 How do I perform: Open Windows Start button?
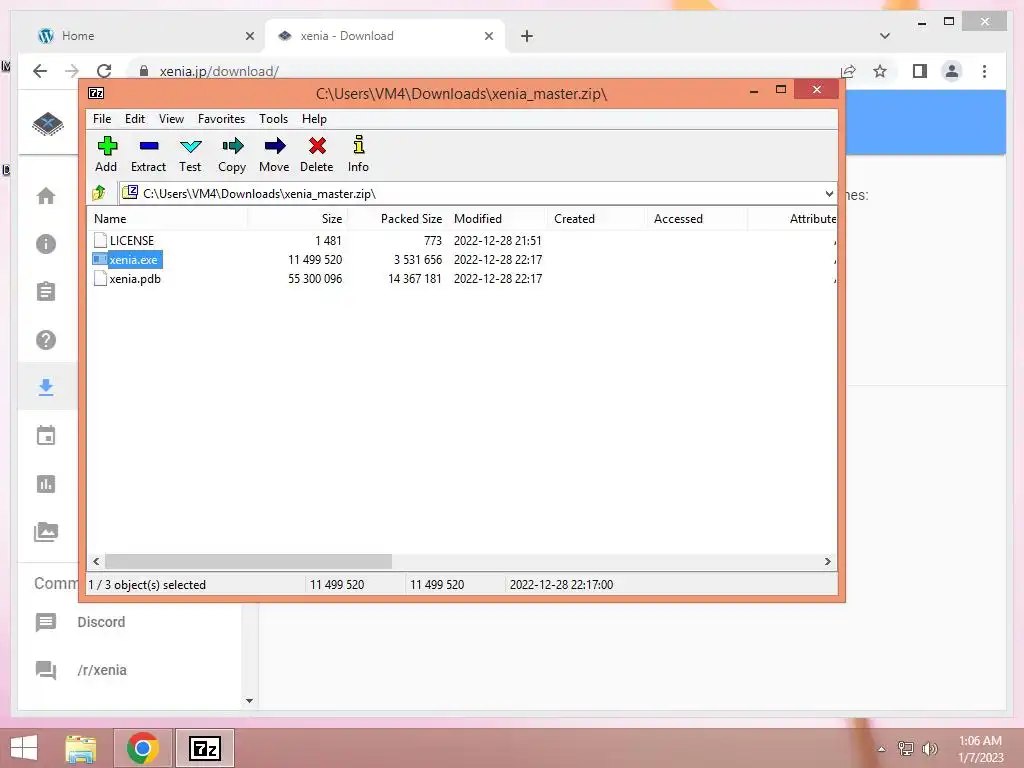coord(24,748)
